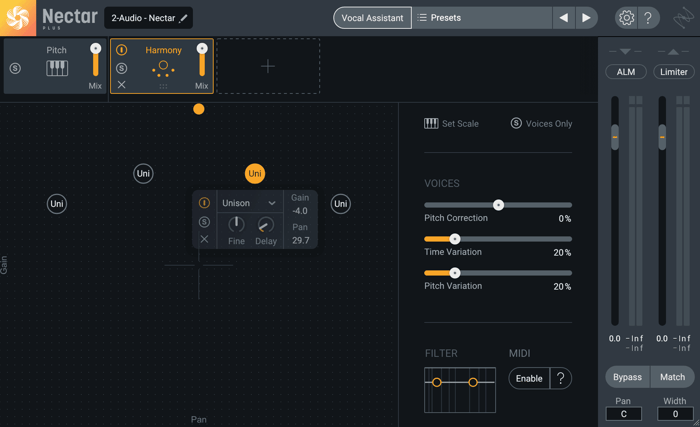Click the Time Variation 20% value
This screenshot has height=427, width=700.
pos(562,252)
